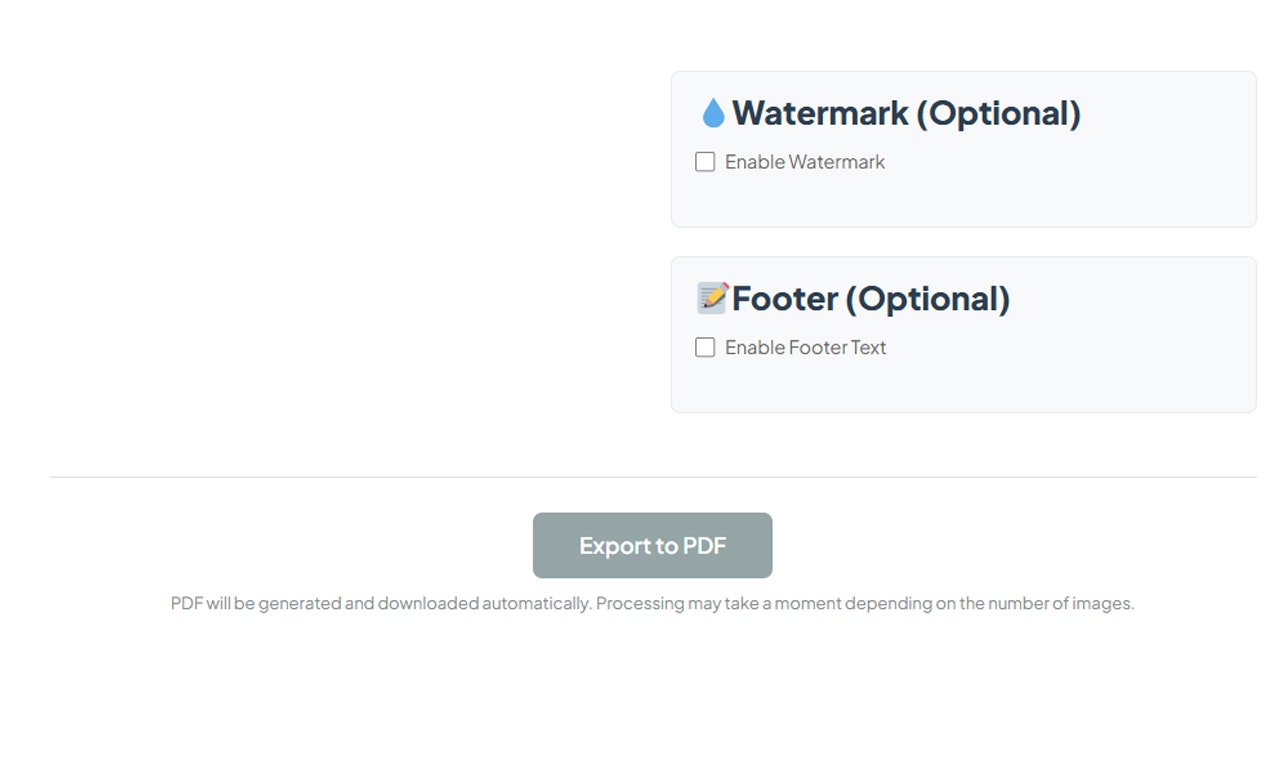The width and height of the screenshot is (1280, 760).
Task: Check the Enable Footer Text box
Action: click(x=705, y=347)
